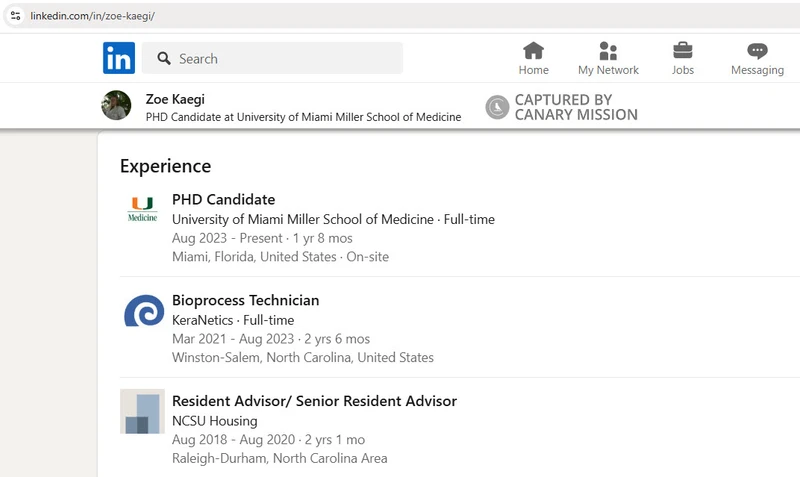Screen dimensions: 800x477
Task: Click the University of Miami Medicine logo
Action: point(142,209)
